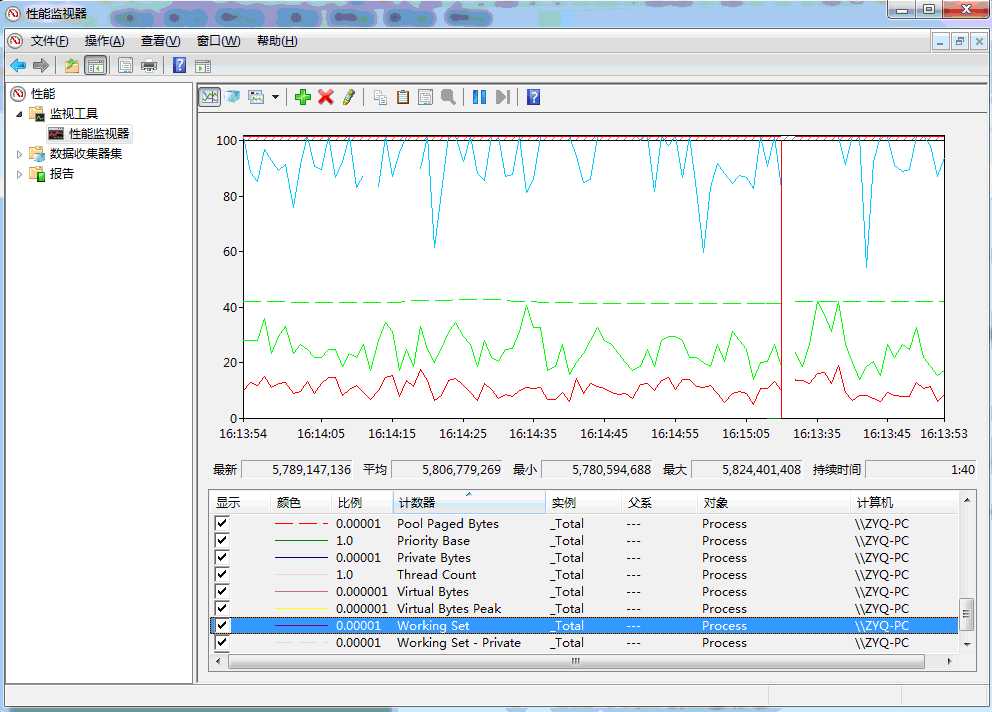Image resolution: width=992 pixels, height=712 pixels.
Task: Click the Print icon in the main toolbar
Action: tap(149, 65)
